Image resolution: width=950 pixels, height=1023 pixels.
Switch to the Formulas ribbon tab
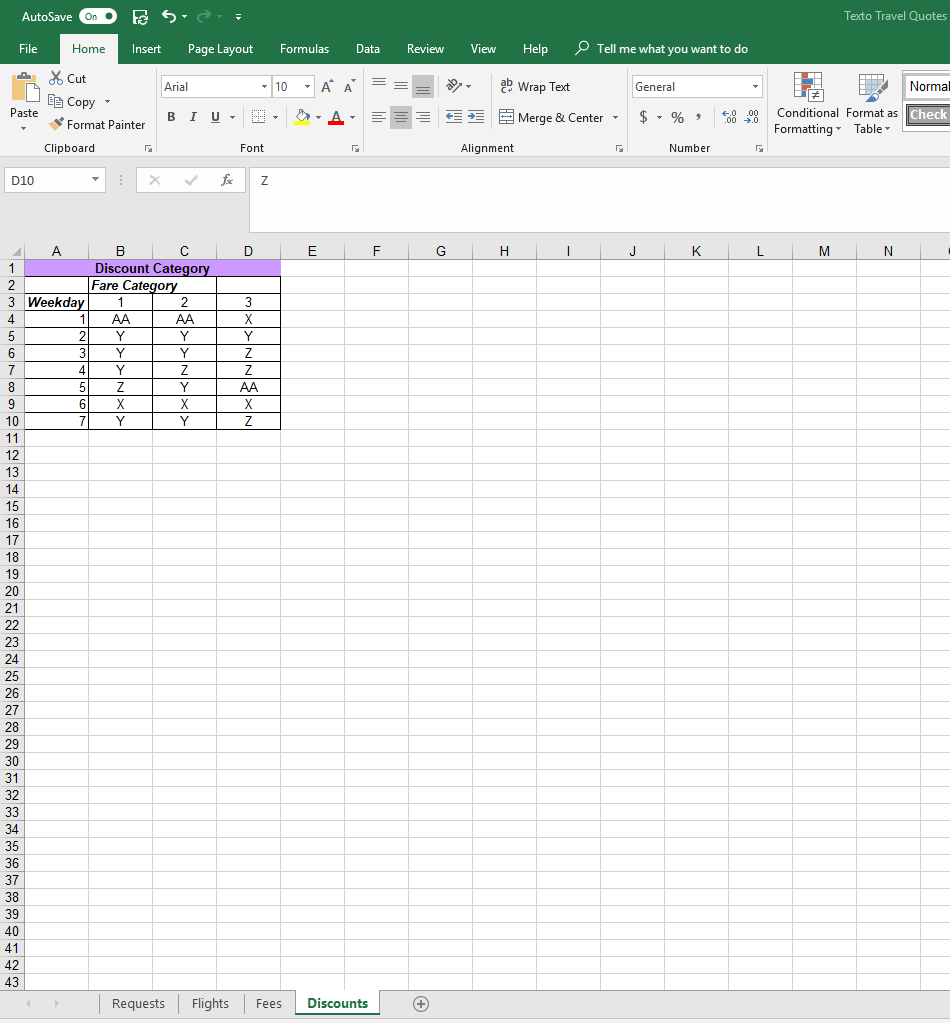[304, 48]
